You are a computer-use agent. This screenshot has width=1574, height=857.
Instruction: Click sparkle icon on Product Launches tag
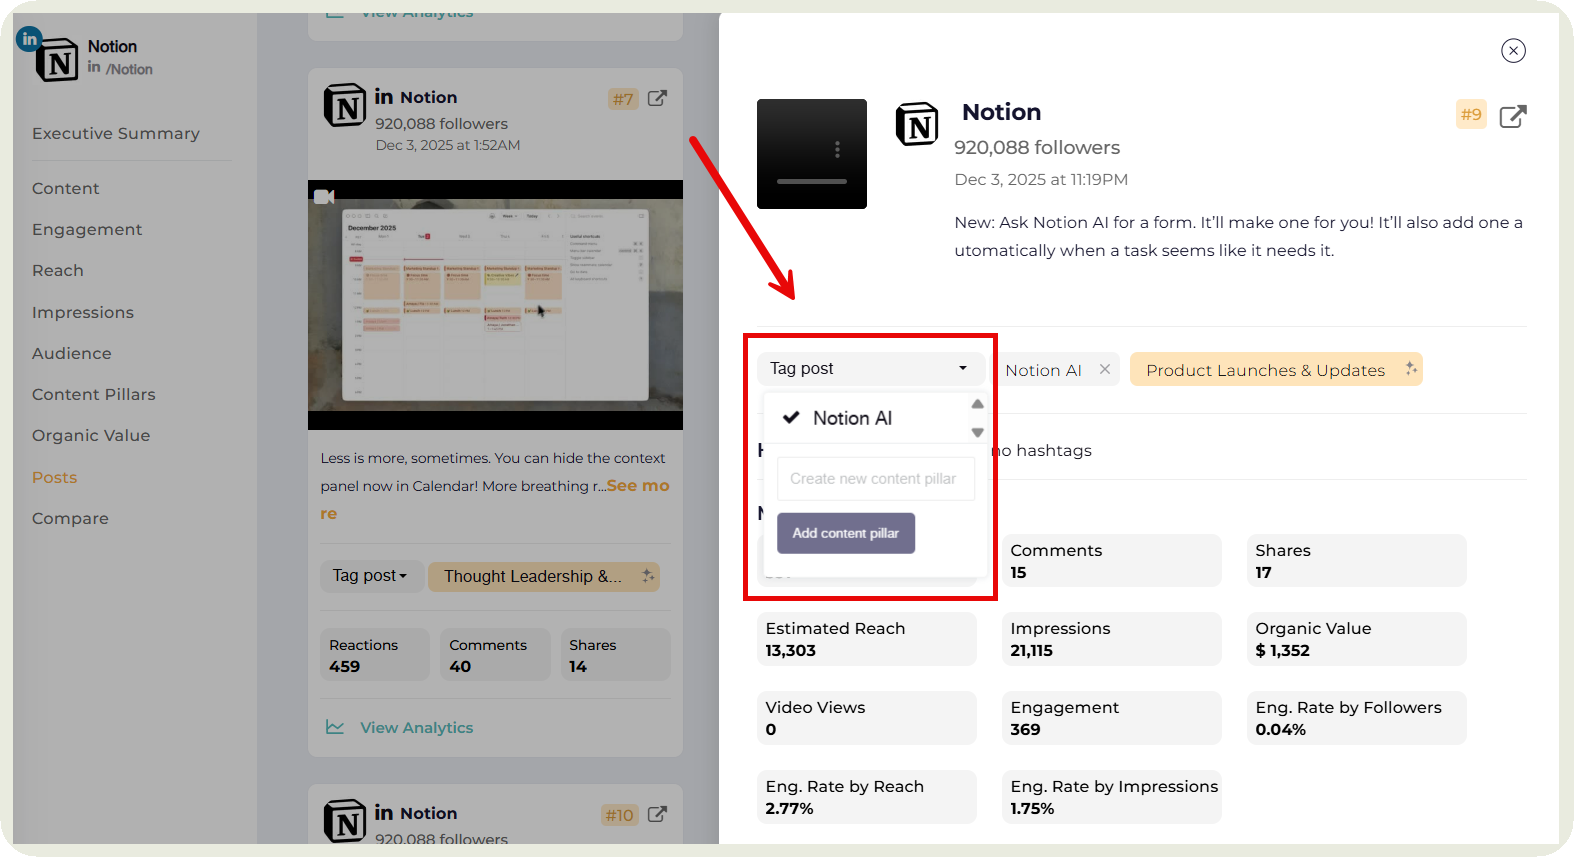pyautogui.click(x=1410, y=369)
